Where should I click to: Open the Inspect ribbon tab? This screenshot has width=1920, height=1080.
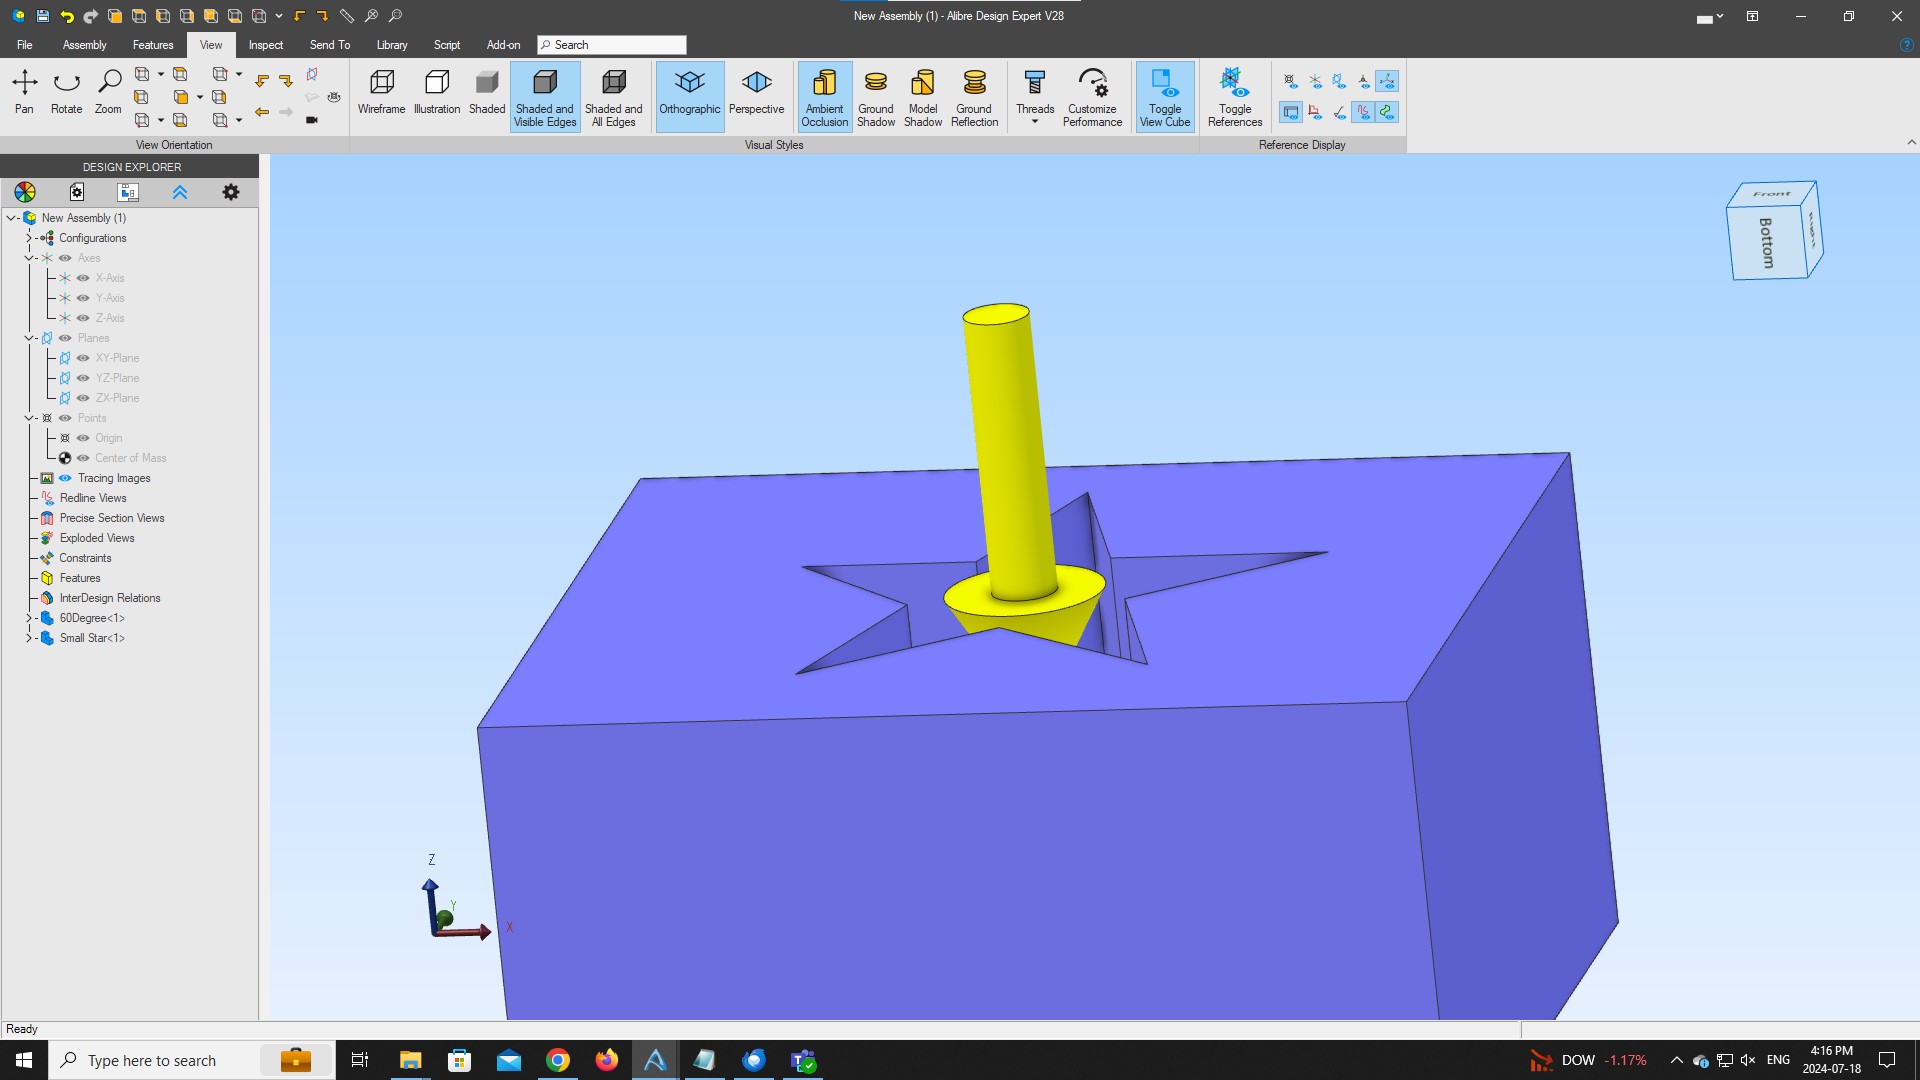(x=265, y=45)
